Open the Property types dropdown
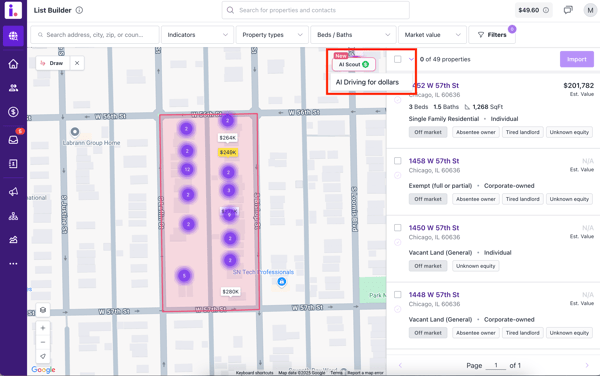Viewport: 600px width, 376px height. pyautogui.click(x=272, y=35)
